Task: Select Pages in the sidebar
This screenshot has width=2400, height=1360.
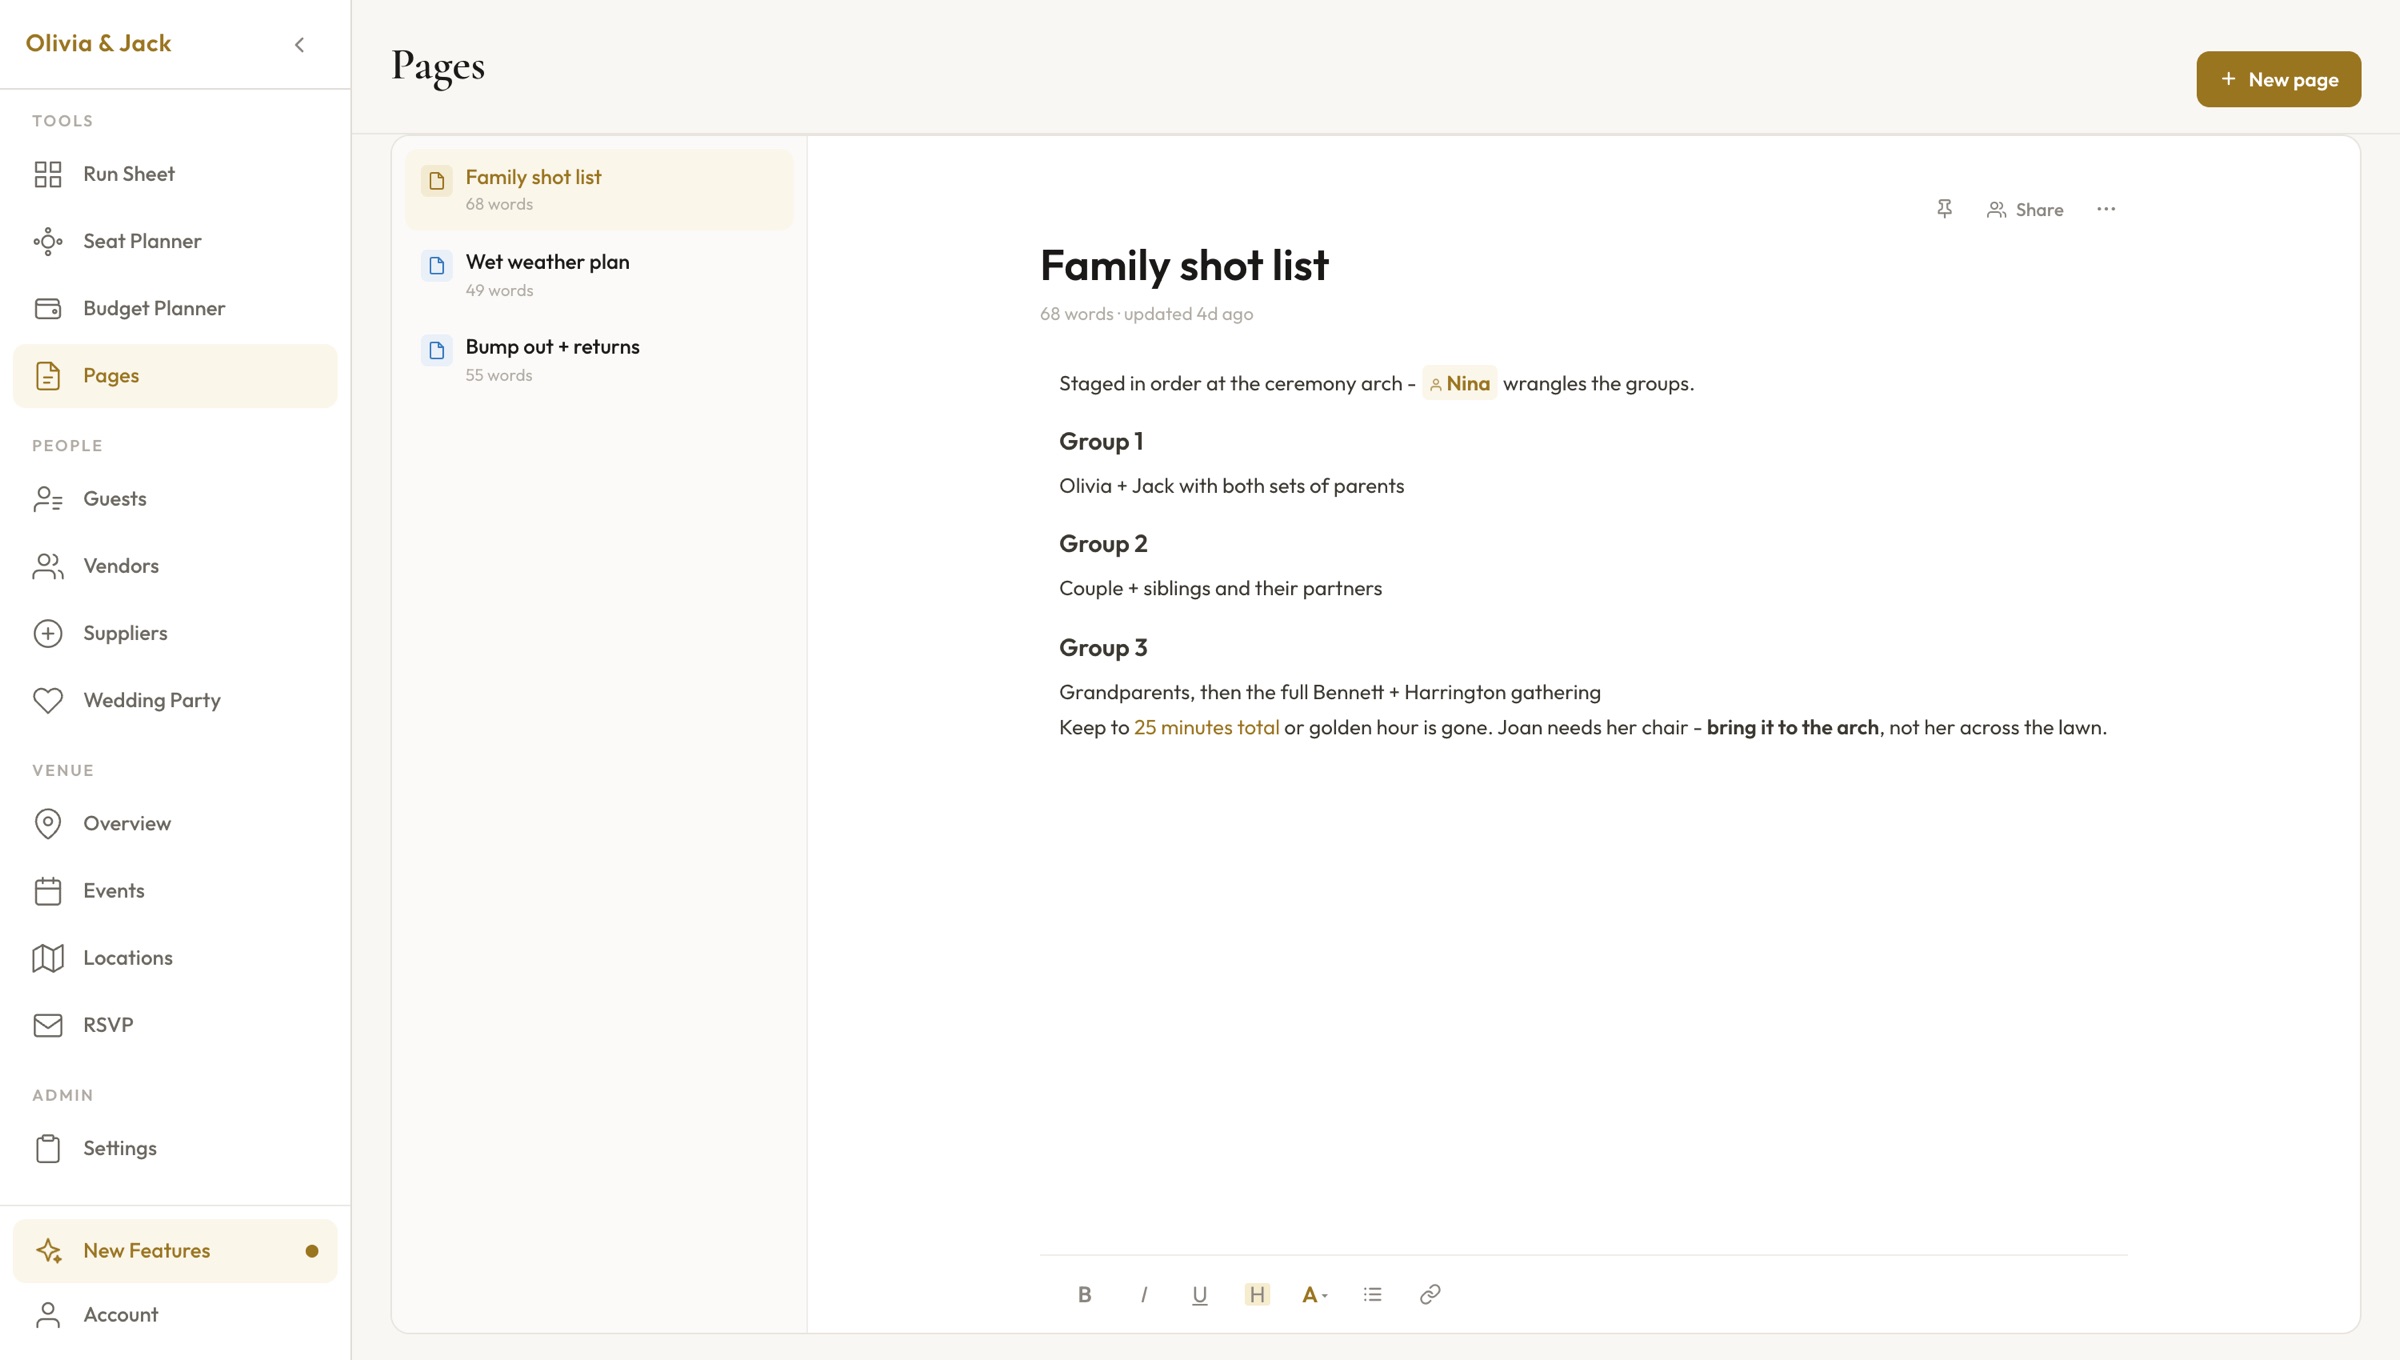Action: pos(175,375)
